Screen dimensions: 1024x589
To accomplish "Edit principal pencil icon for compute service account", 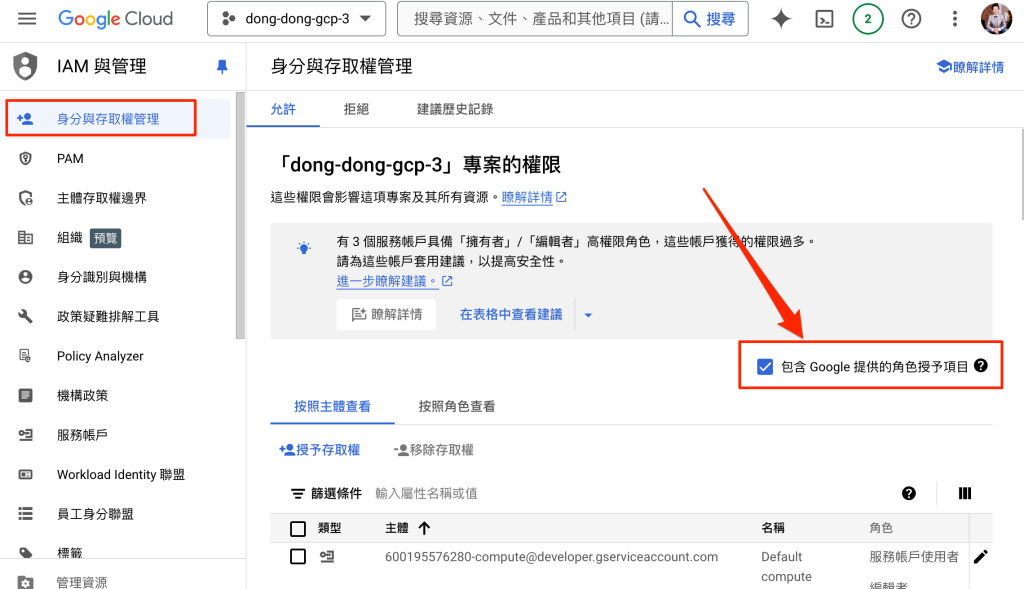I will (980, 556).
